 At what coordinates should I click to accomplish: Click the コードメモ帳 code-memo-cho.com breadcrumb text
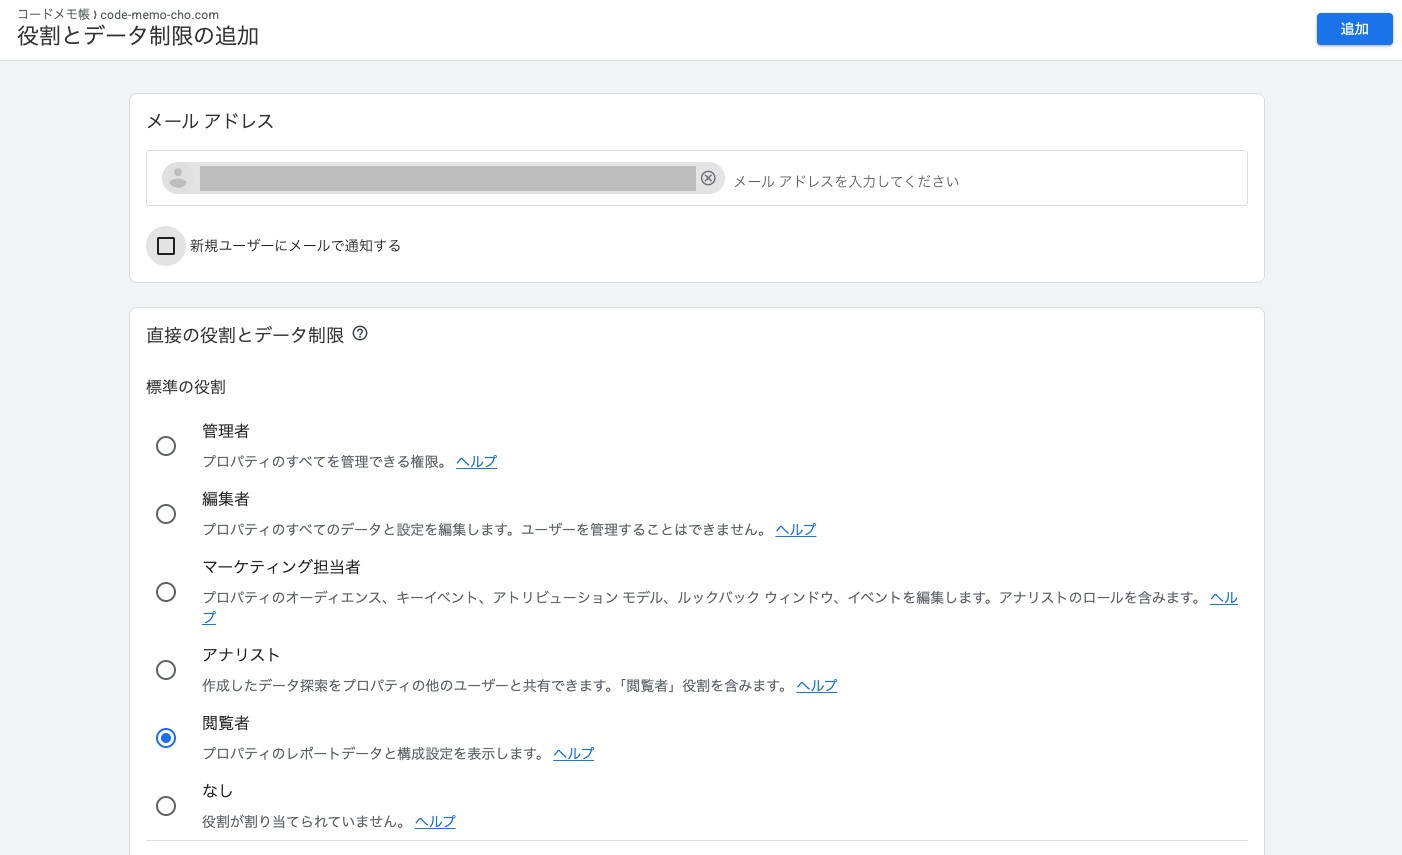(118, 15)
